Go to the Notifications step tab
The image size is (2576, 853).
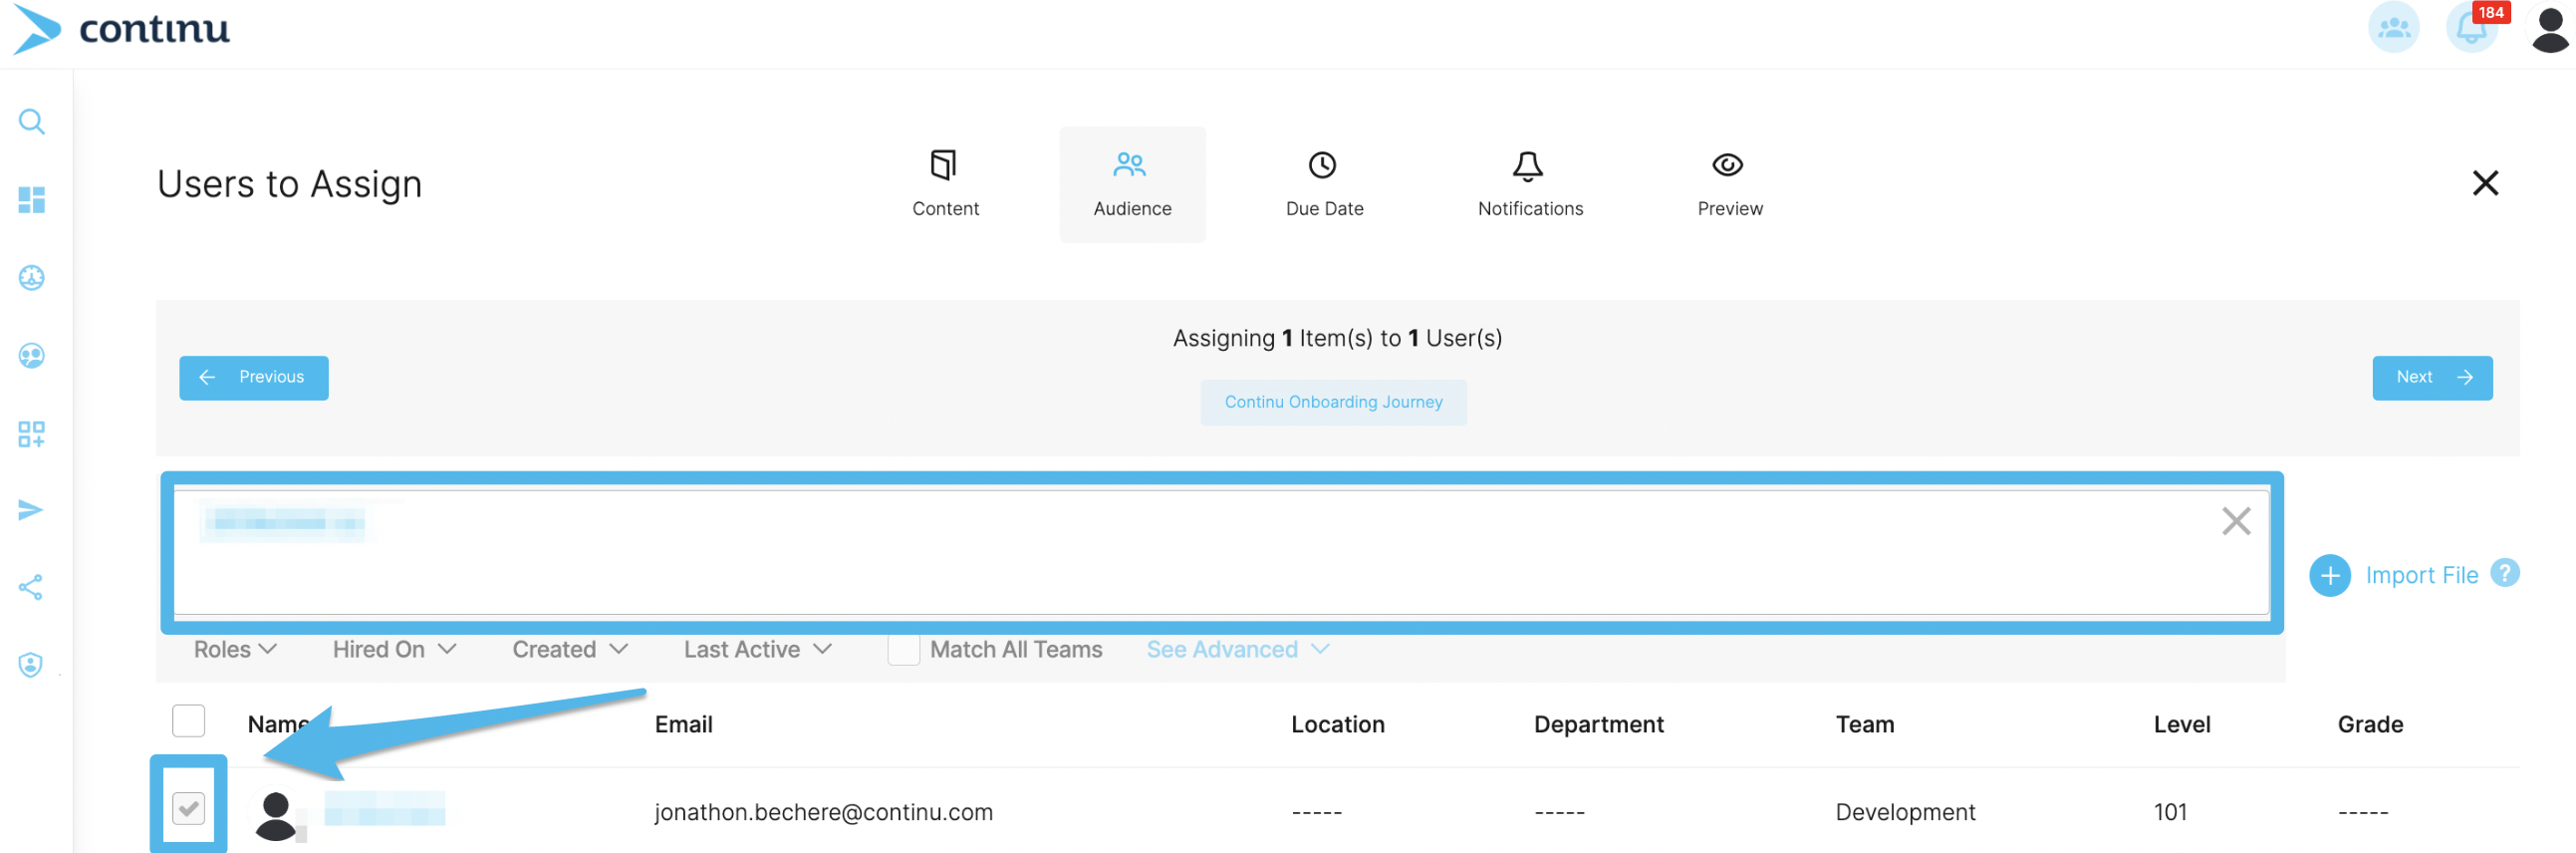tap(1529, 184)
